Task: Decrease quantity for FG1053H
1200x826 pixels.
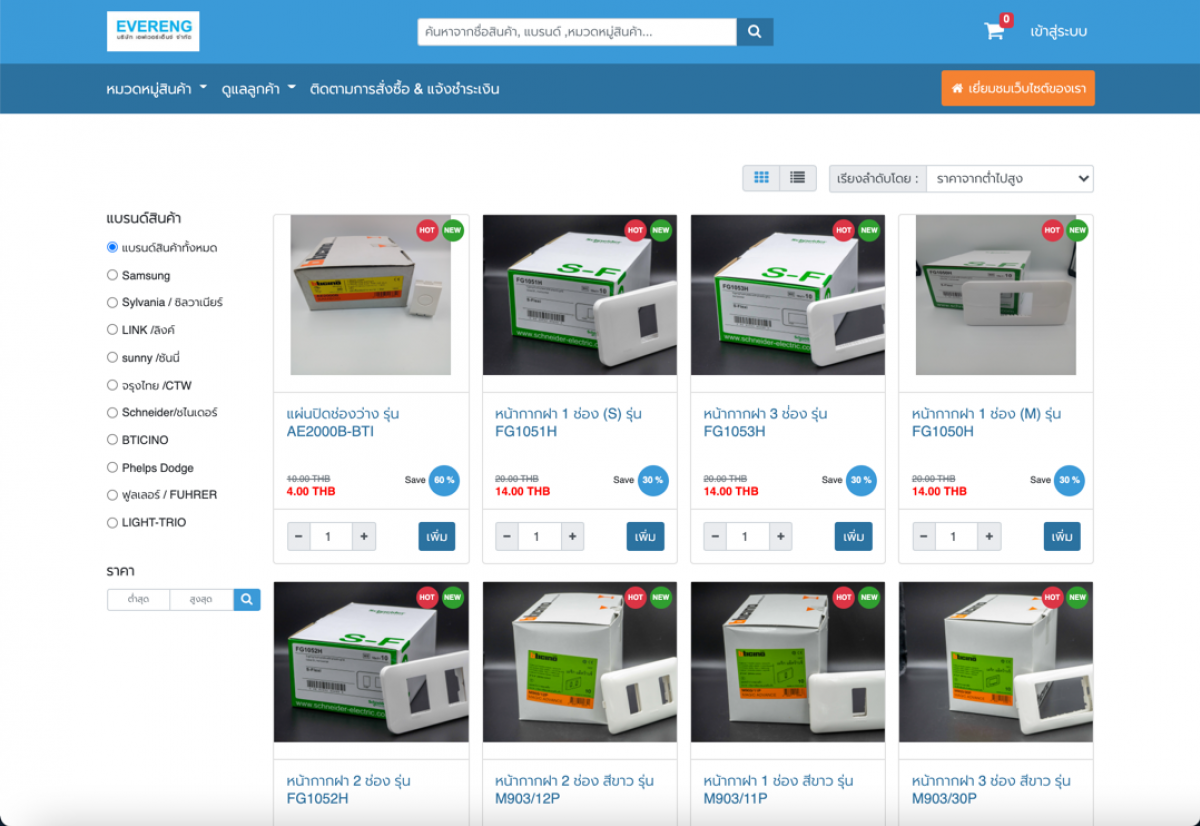Action: click(x=715, y=536)
